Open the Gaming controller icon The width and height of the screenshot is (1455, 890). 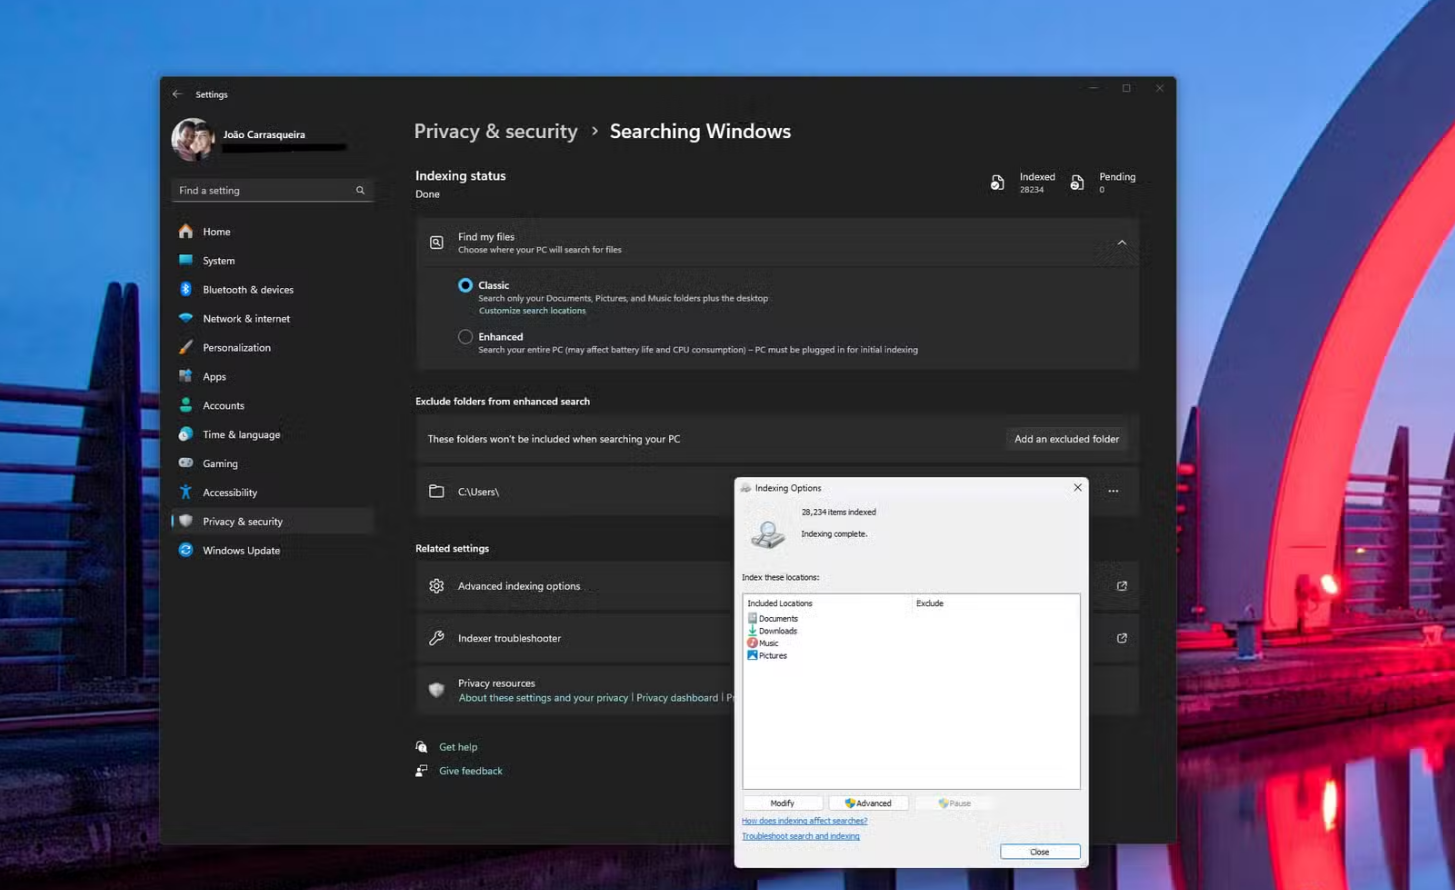186,463
